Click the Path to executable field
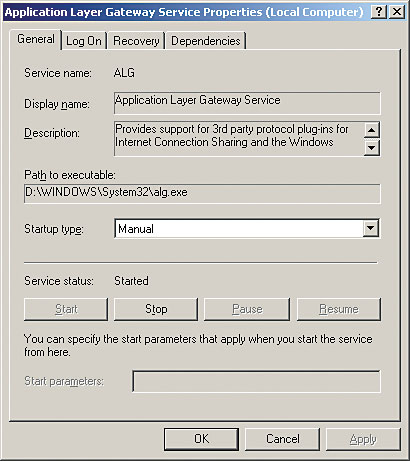The image size is (410, 461). pos(202,193)
